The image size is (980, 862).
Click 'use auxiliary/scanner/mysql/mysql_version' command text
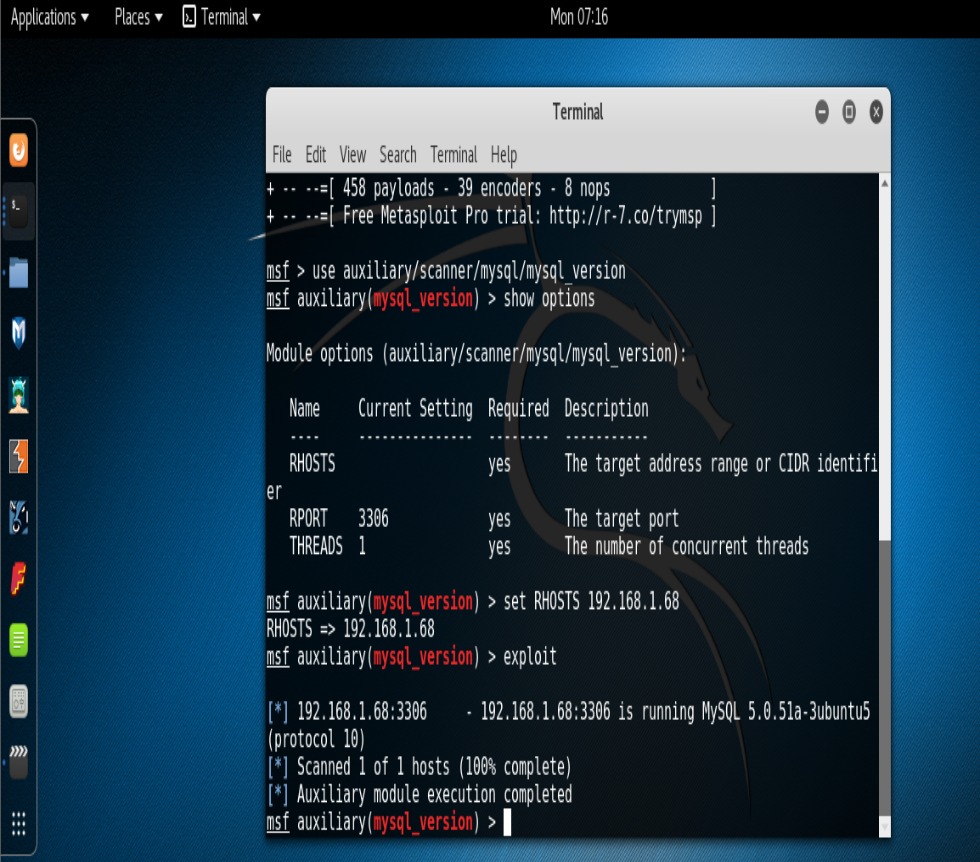pos(469,271)
